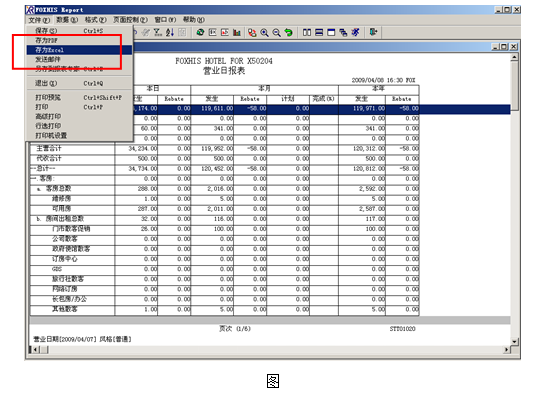
Task: Click the 代收合计 row label
Action: pyautogui.click(x=49, y=159)
